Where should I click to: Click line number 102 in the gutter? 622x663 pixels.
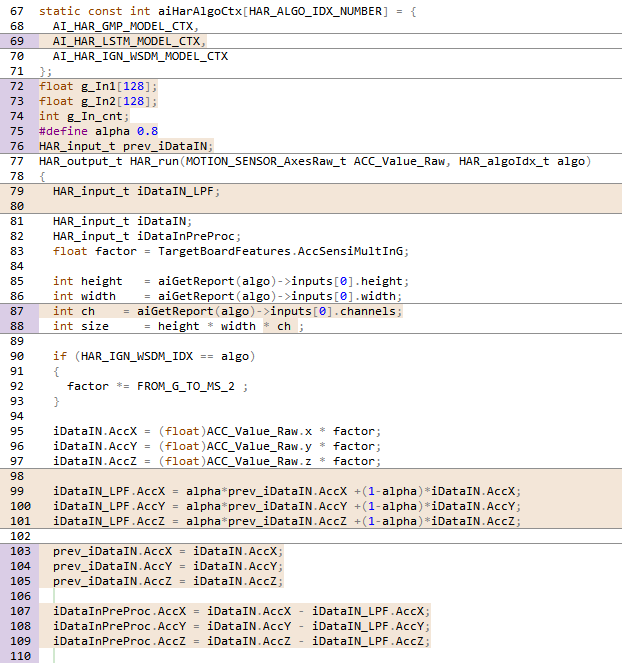coord(19,536)
